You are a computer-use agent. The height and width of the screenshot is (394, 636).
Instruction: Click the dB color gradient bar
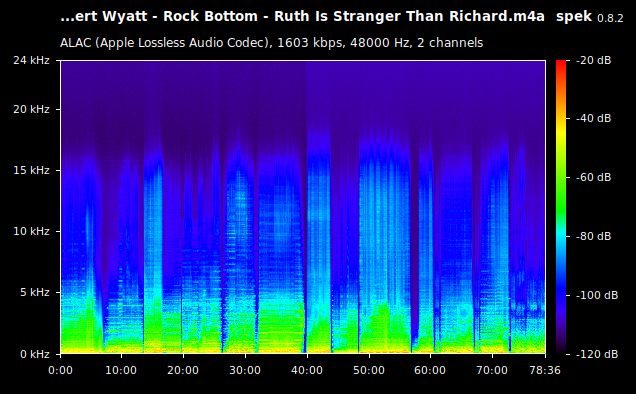(561, 207)
